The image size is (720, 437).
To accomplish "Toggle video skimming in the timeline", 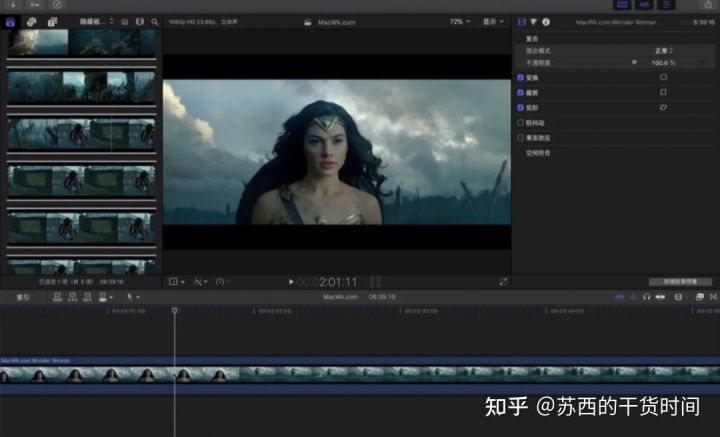I will click(x=619, y=297).
